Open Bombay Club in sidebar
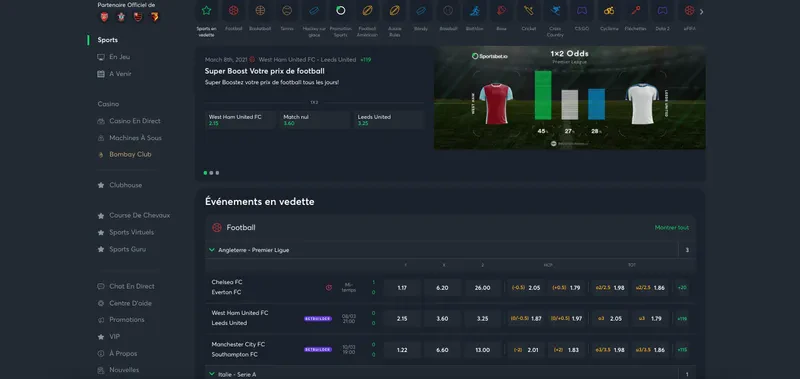Viewport: 800px width, 379px height. point(130,154)
